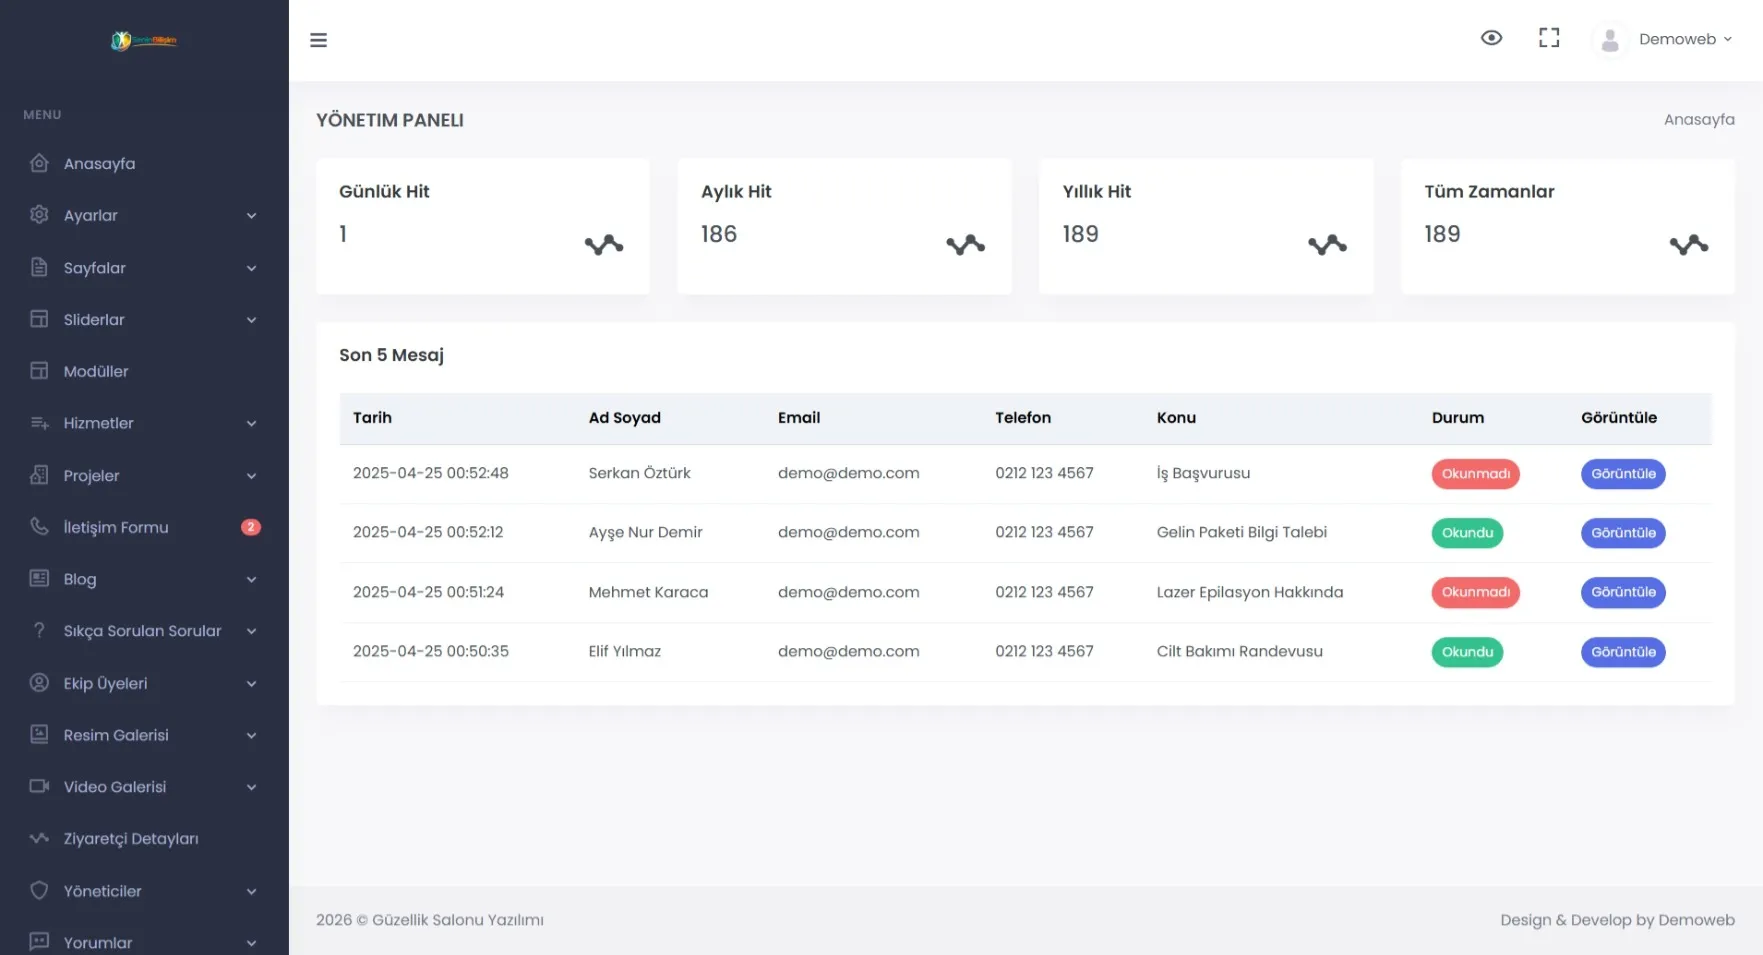Click Okundu status for Ayşe Nur Demir
Viewport: 1763px width, 955px height.
click(1466, 533)
